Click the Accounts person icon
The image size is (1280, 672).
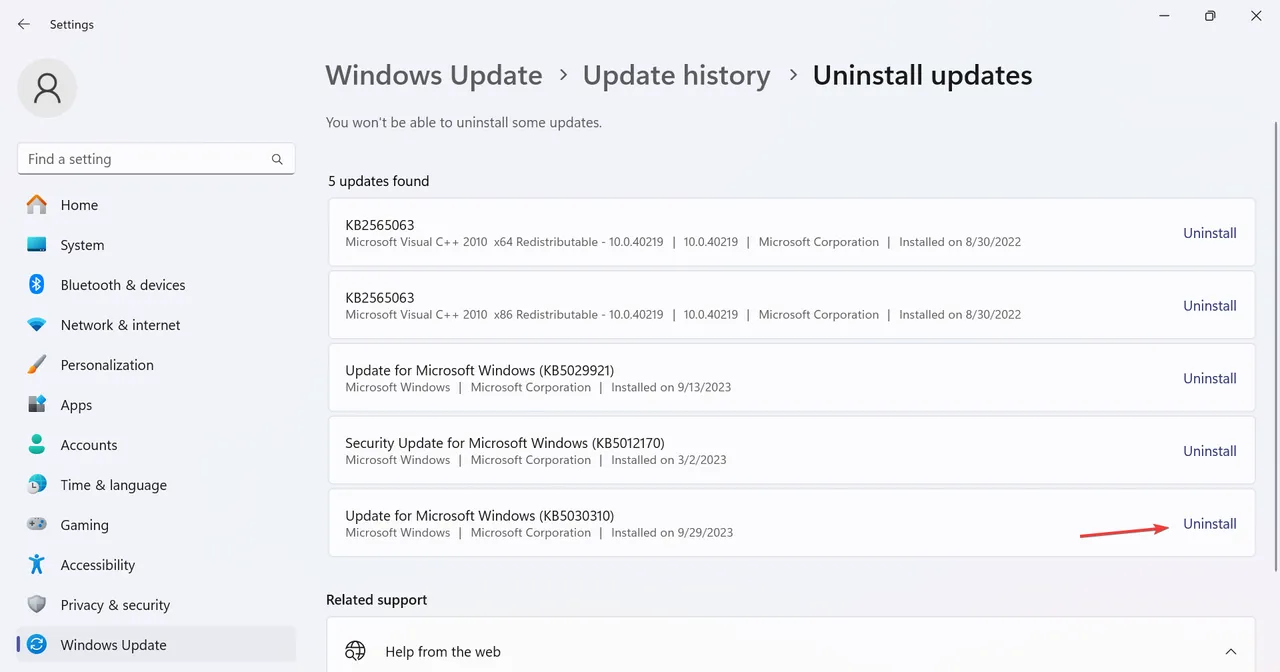point(37,445)
